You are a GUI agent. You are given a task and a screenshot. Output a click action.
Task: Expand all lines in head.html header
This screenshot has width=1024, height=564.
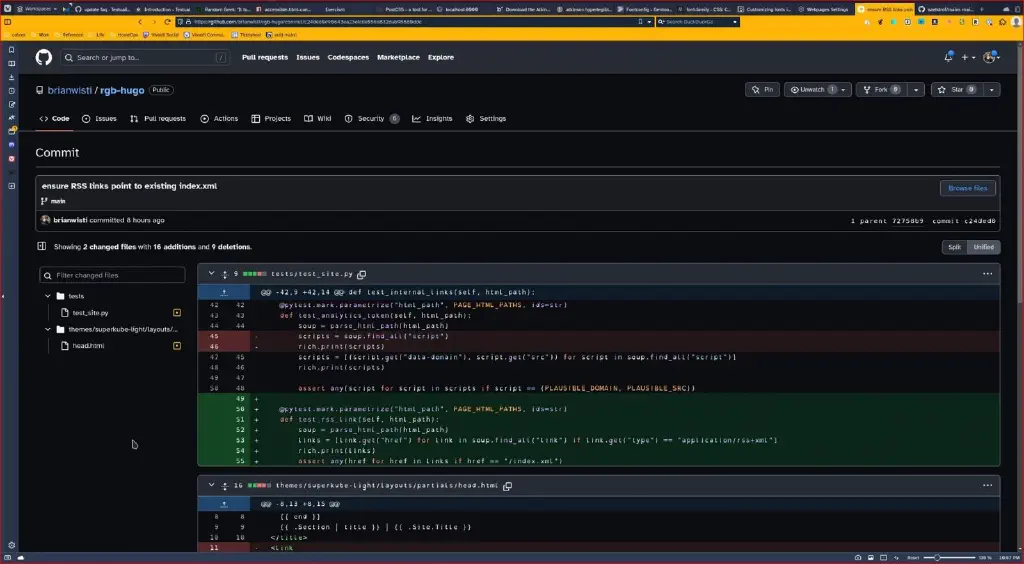(x=225, y=486)
